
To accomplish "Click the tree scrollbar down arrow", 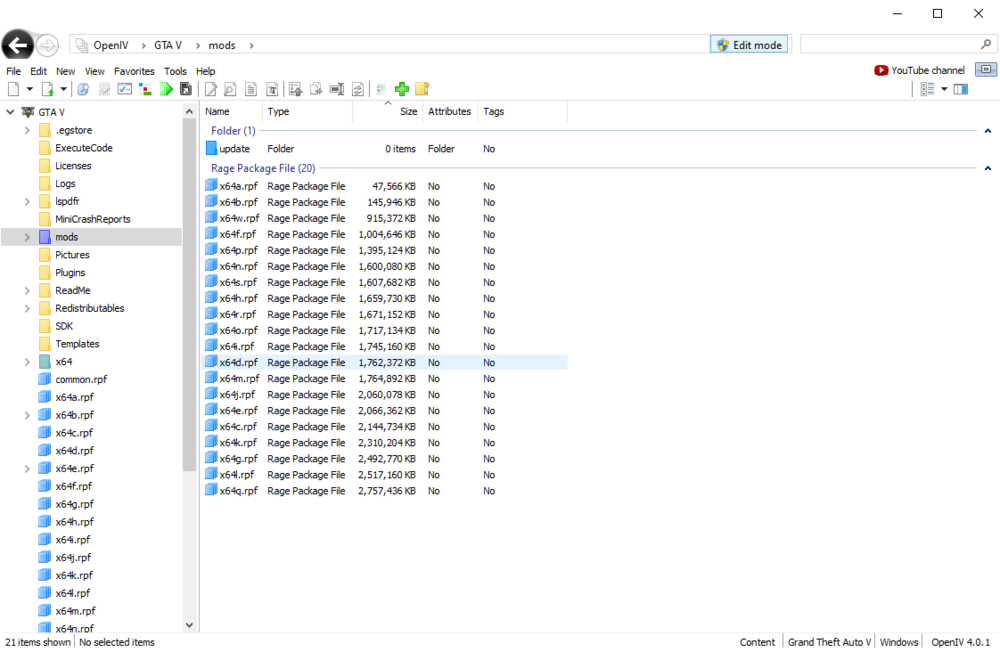I will click(x=189, y=626).
